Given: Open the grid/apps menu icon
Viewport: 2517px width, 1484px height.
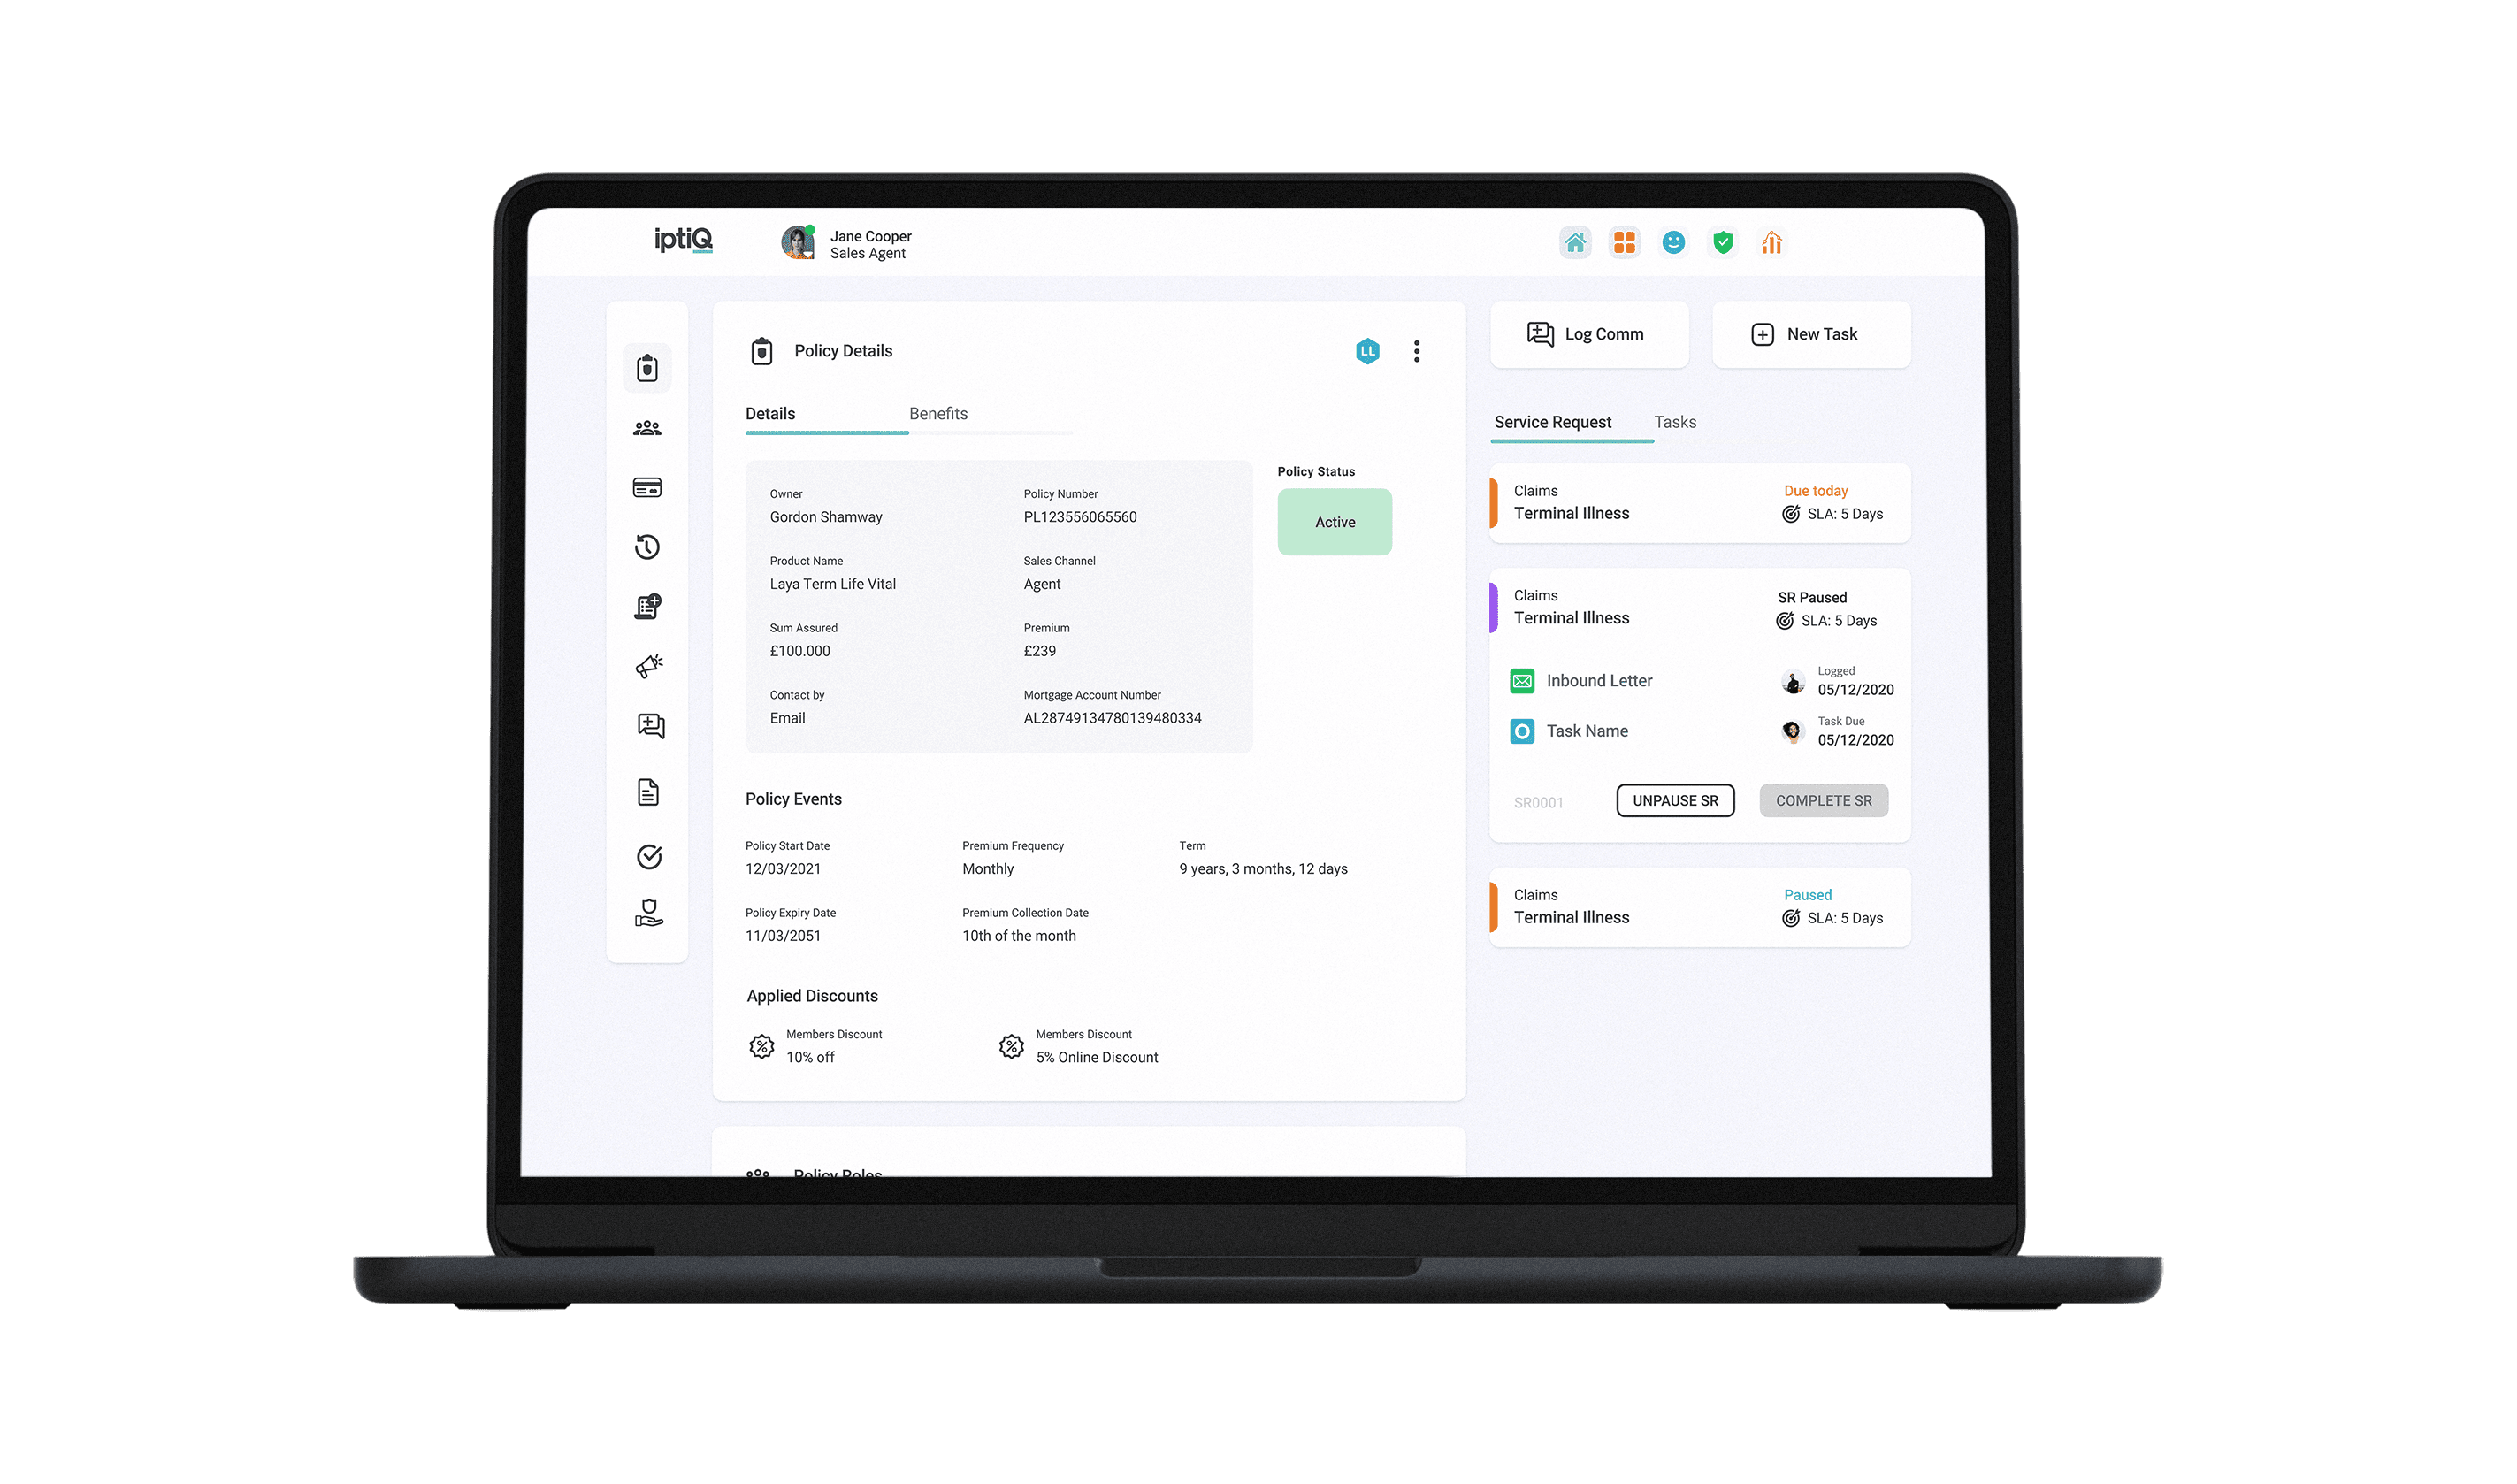Looking at the screenshot, I should pos(1621,242).
